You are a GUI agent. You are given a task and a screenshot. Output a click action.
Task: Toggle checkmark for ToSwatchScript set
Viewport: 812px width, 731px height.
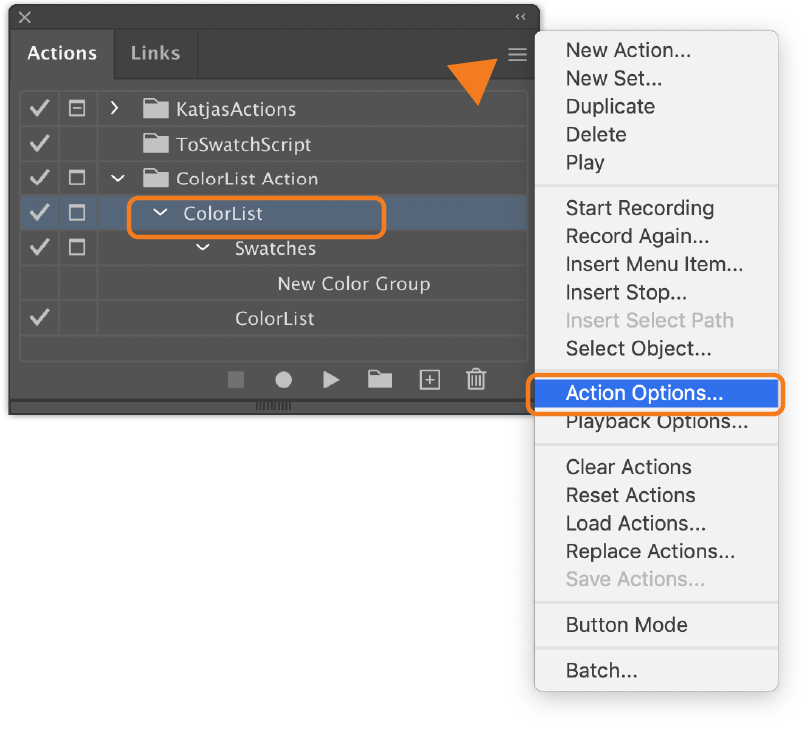click(x=39, y=143)
